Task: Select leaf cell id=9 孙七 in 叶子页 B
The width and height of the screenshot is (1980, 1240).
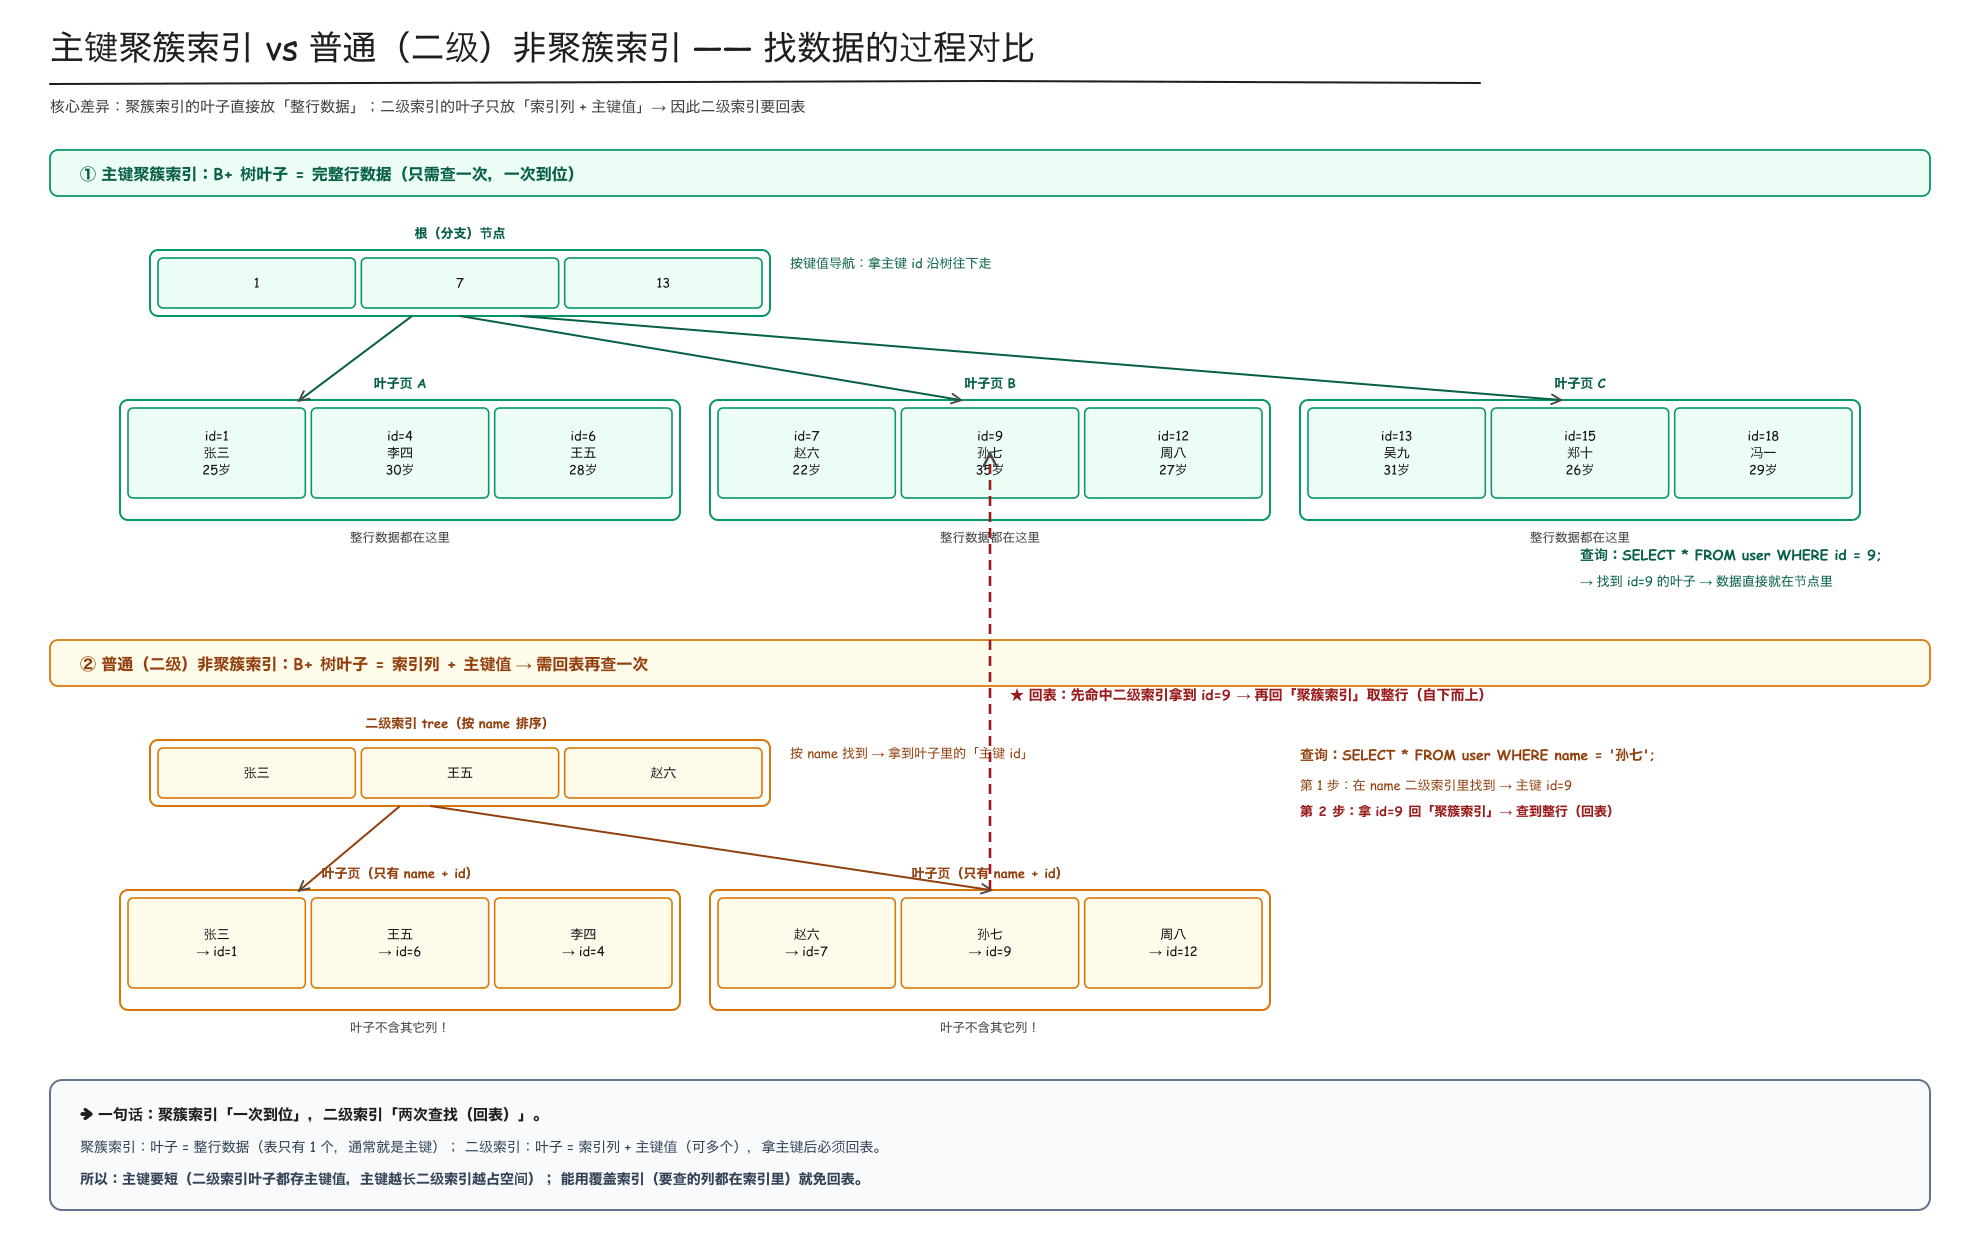Action: click(x=990, y=453)
